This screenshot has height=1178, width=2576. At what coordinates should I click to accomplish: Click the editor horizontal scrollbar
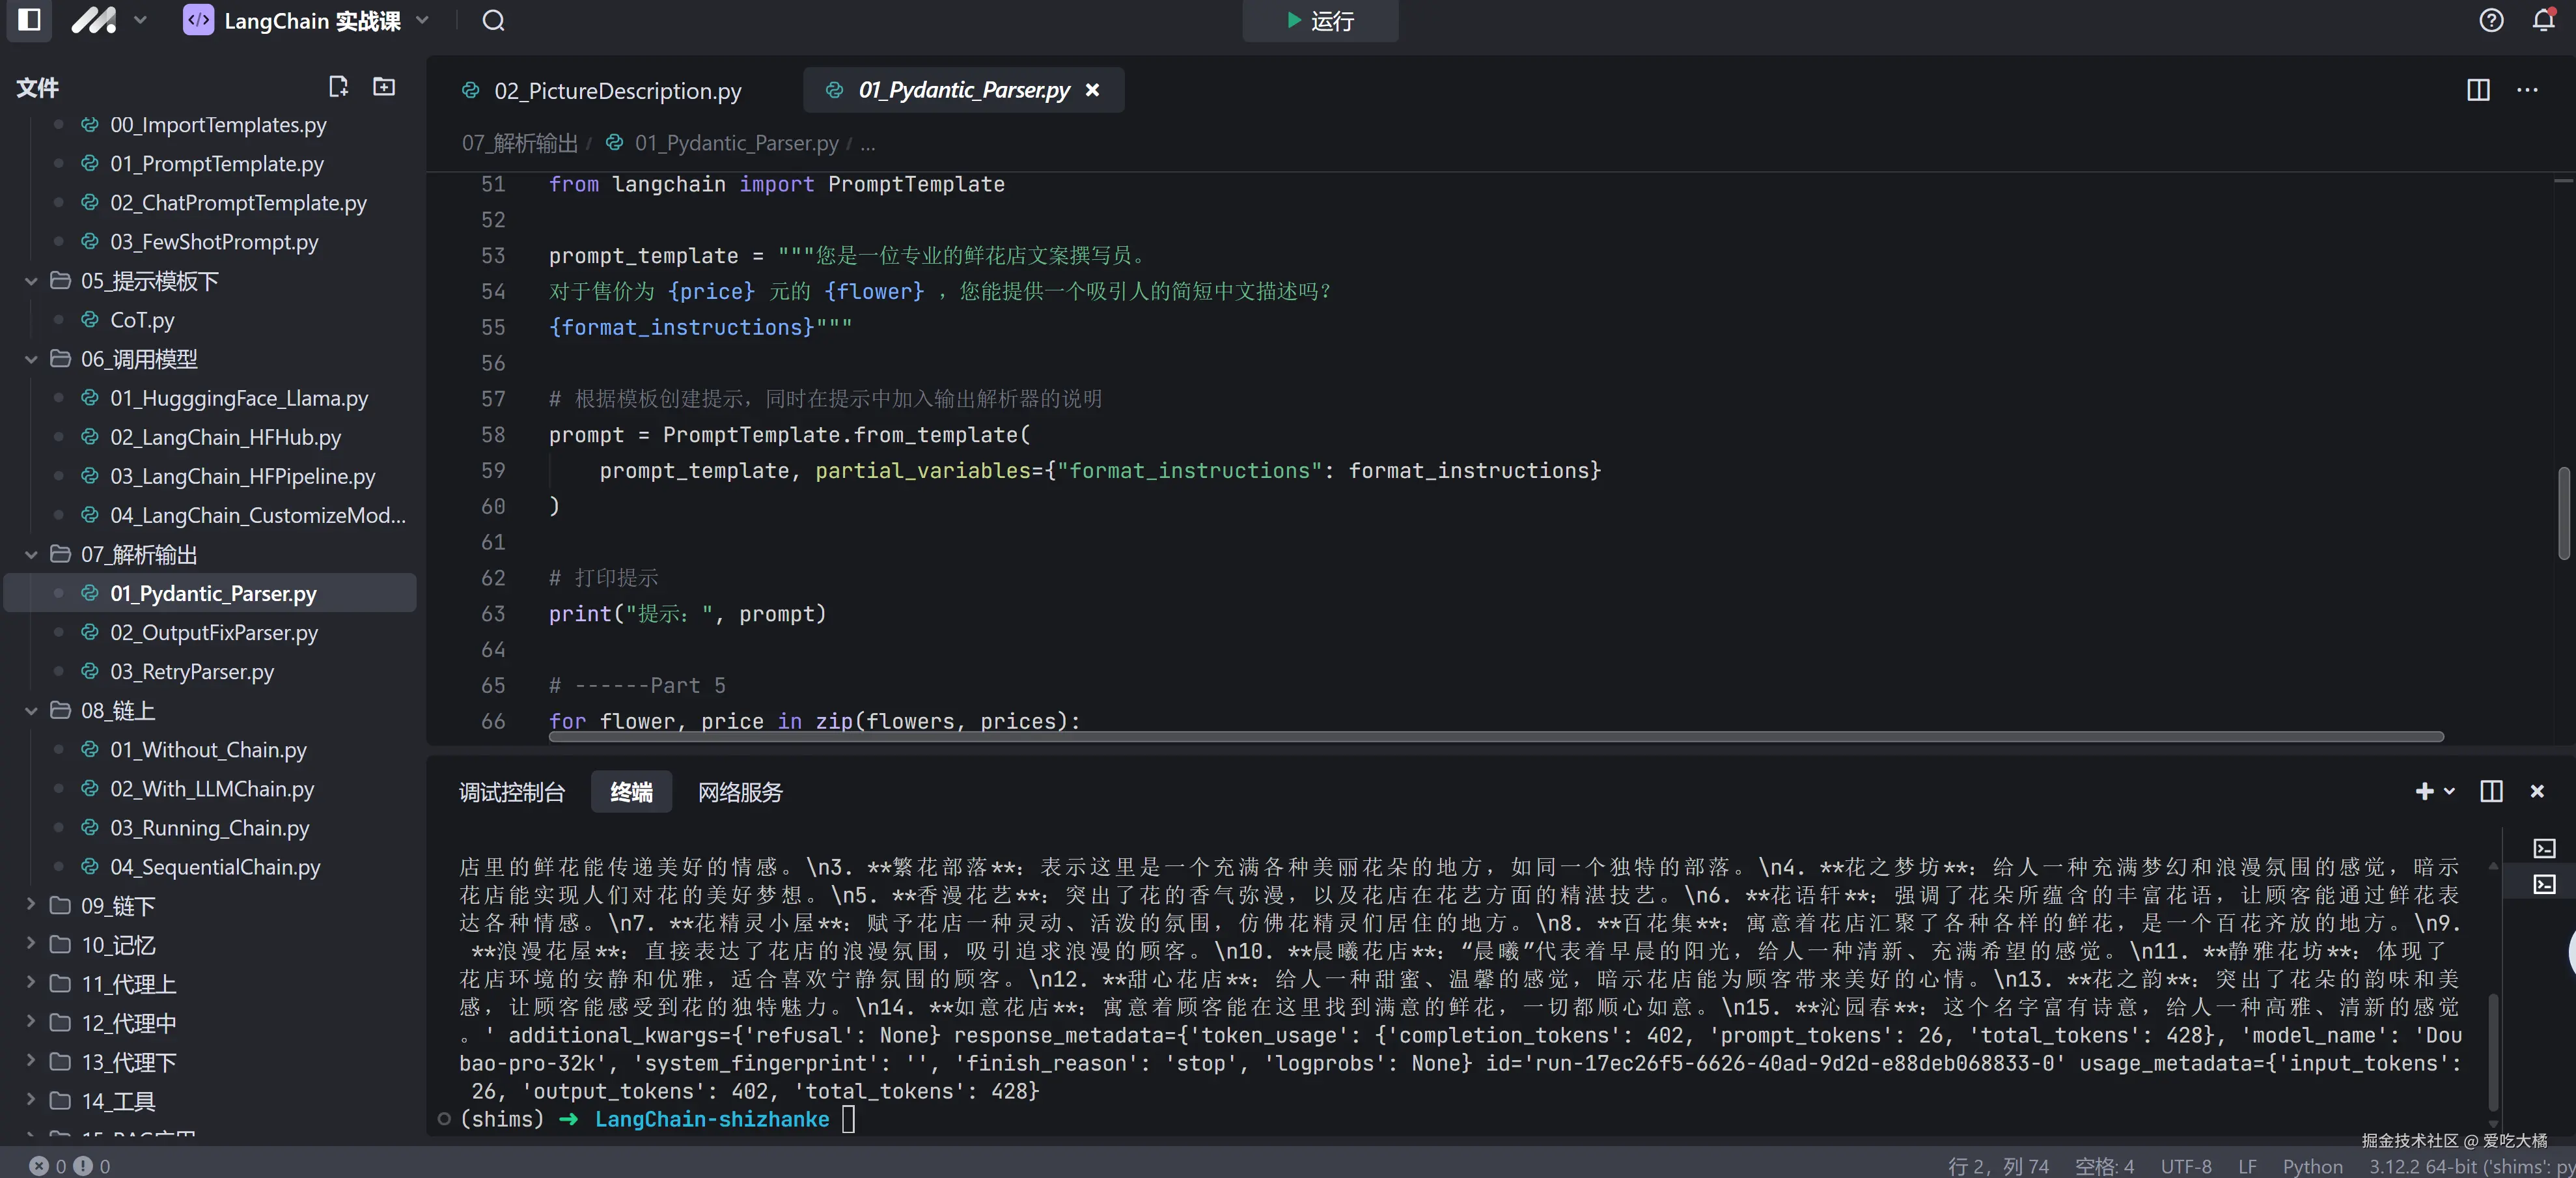tap(1495, 737)
